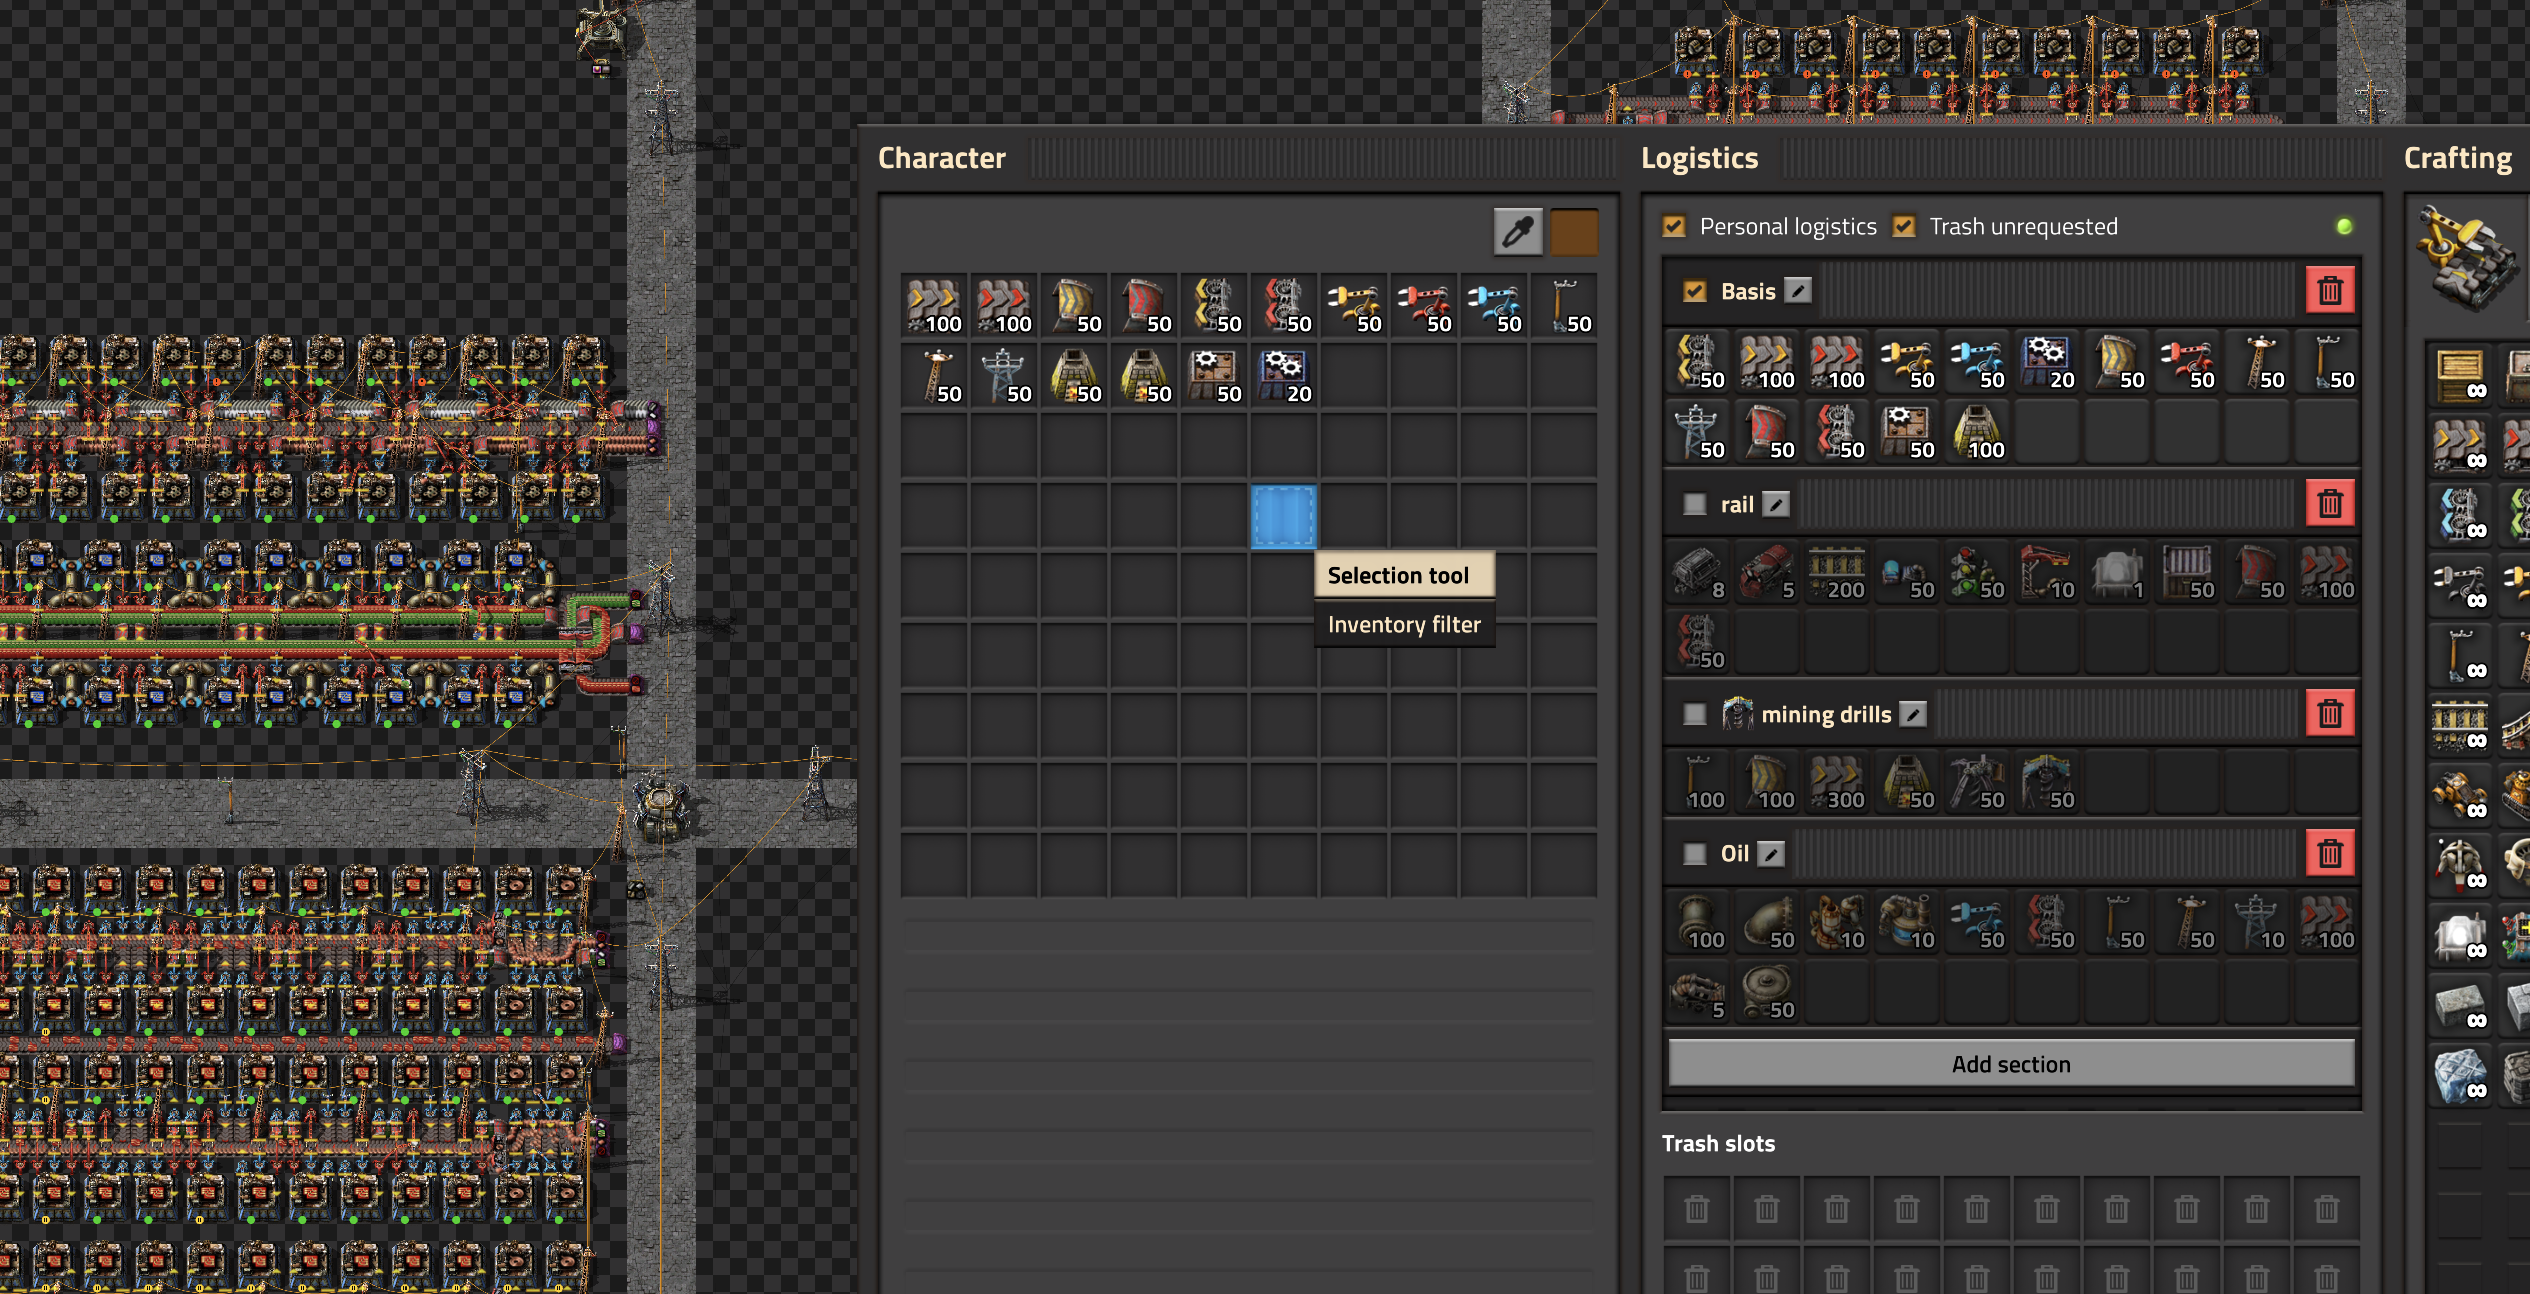Open pipe 100 request in Oil section
This screenshot has width=2530, height=1294.
tap(1697, 921)
